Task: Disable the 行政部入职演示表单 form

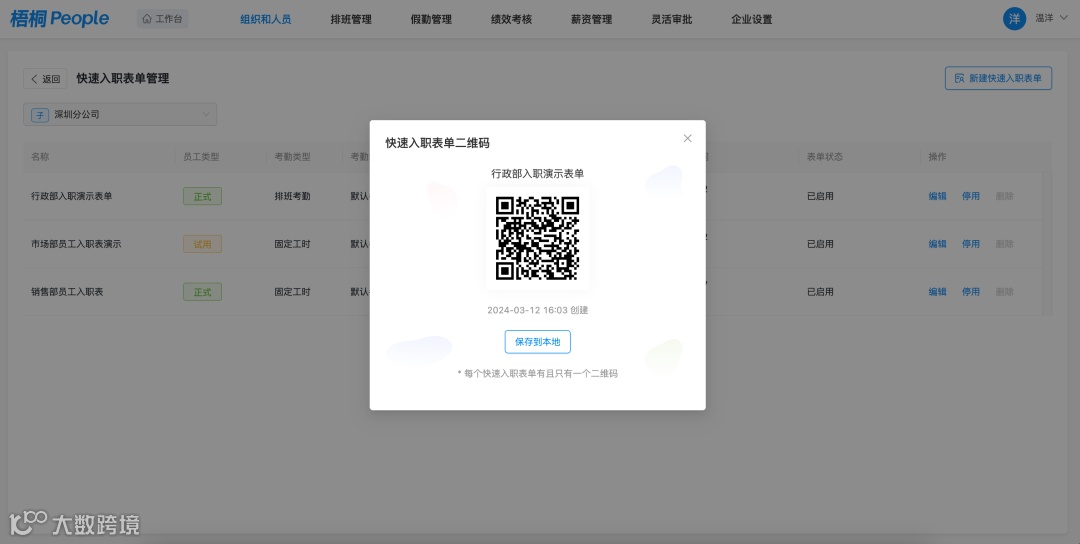Action: coord(970,196)
